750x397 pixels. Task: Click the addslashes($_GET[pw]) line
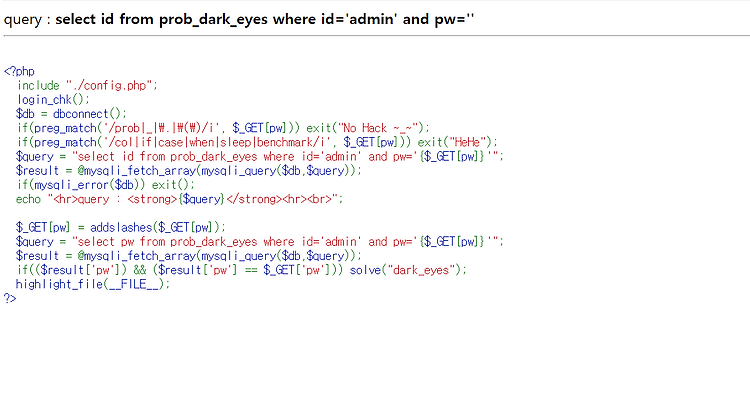click(121, 227)
